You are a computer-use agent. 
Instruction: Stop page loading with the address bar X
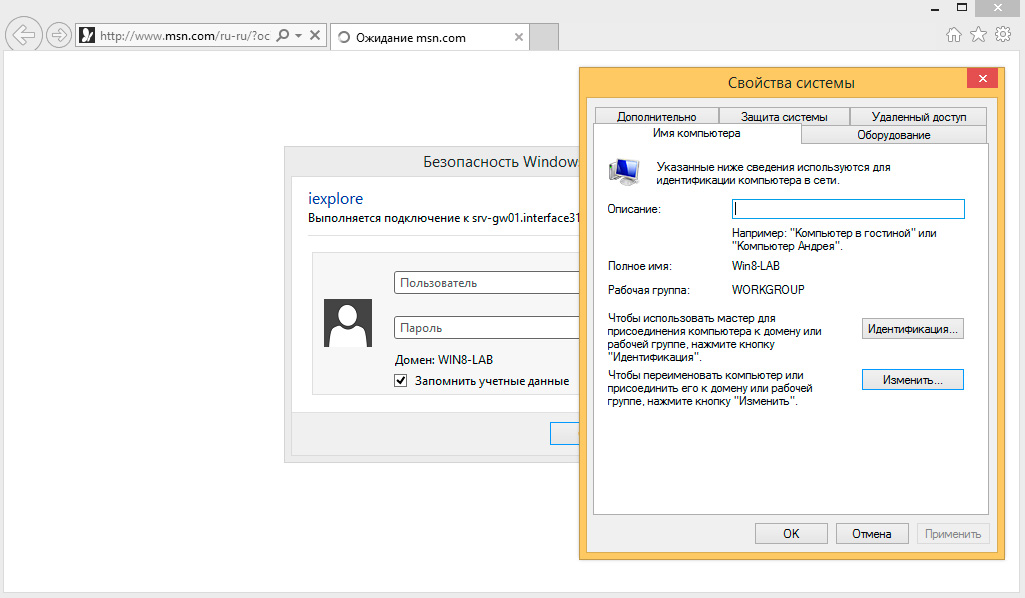[x=314, y=35]
